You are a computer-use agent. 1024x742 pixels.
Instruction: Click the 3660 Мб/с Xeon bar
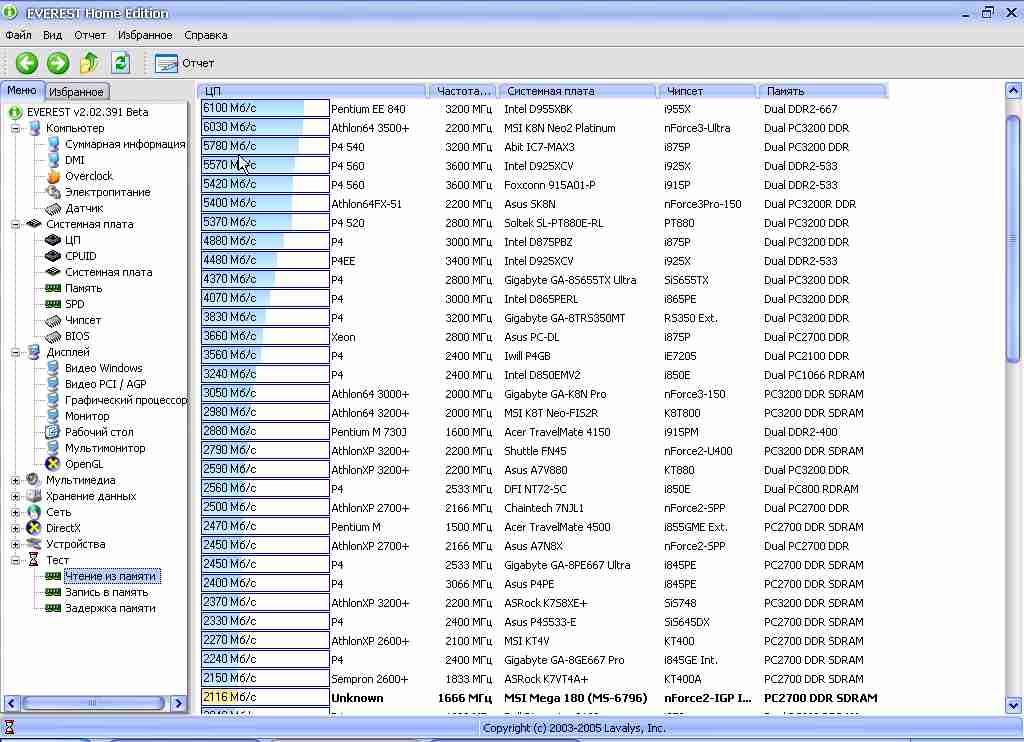click(265, 336)
